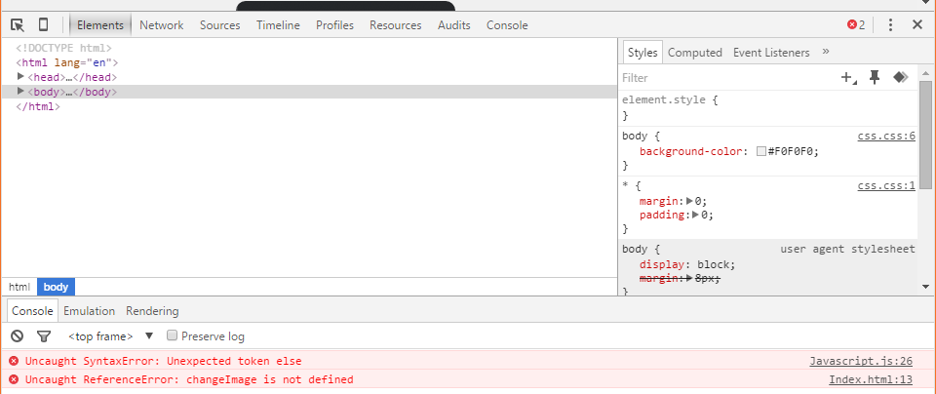Click the display: block declaration
The width and height of the screenshot is (936, 394).
687,264
